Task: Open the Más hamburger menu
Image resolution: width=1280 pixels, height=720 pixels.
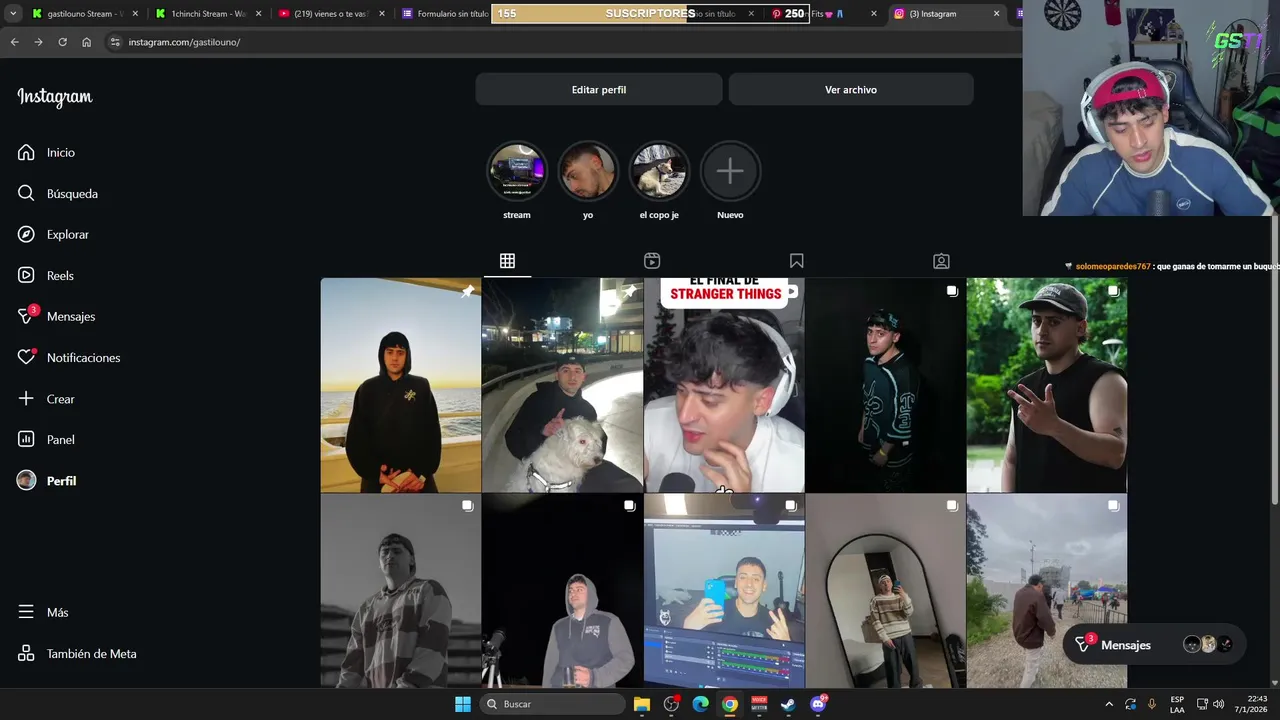Action: click(x=26, y=612)
